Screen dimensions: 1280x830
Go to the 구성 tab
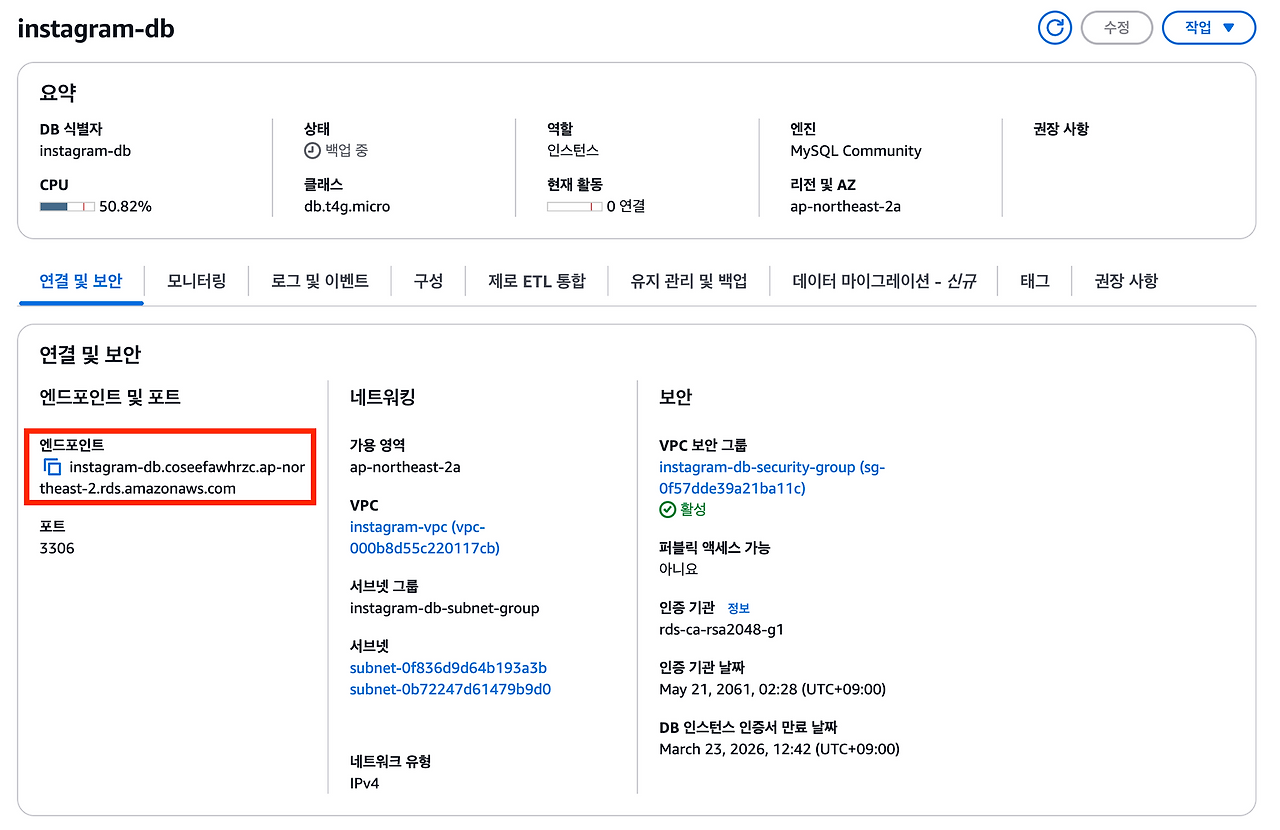pos(428,281)
